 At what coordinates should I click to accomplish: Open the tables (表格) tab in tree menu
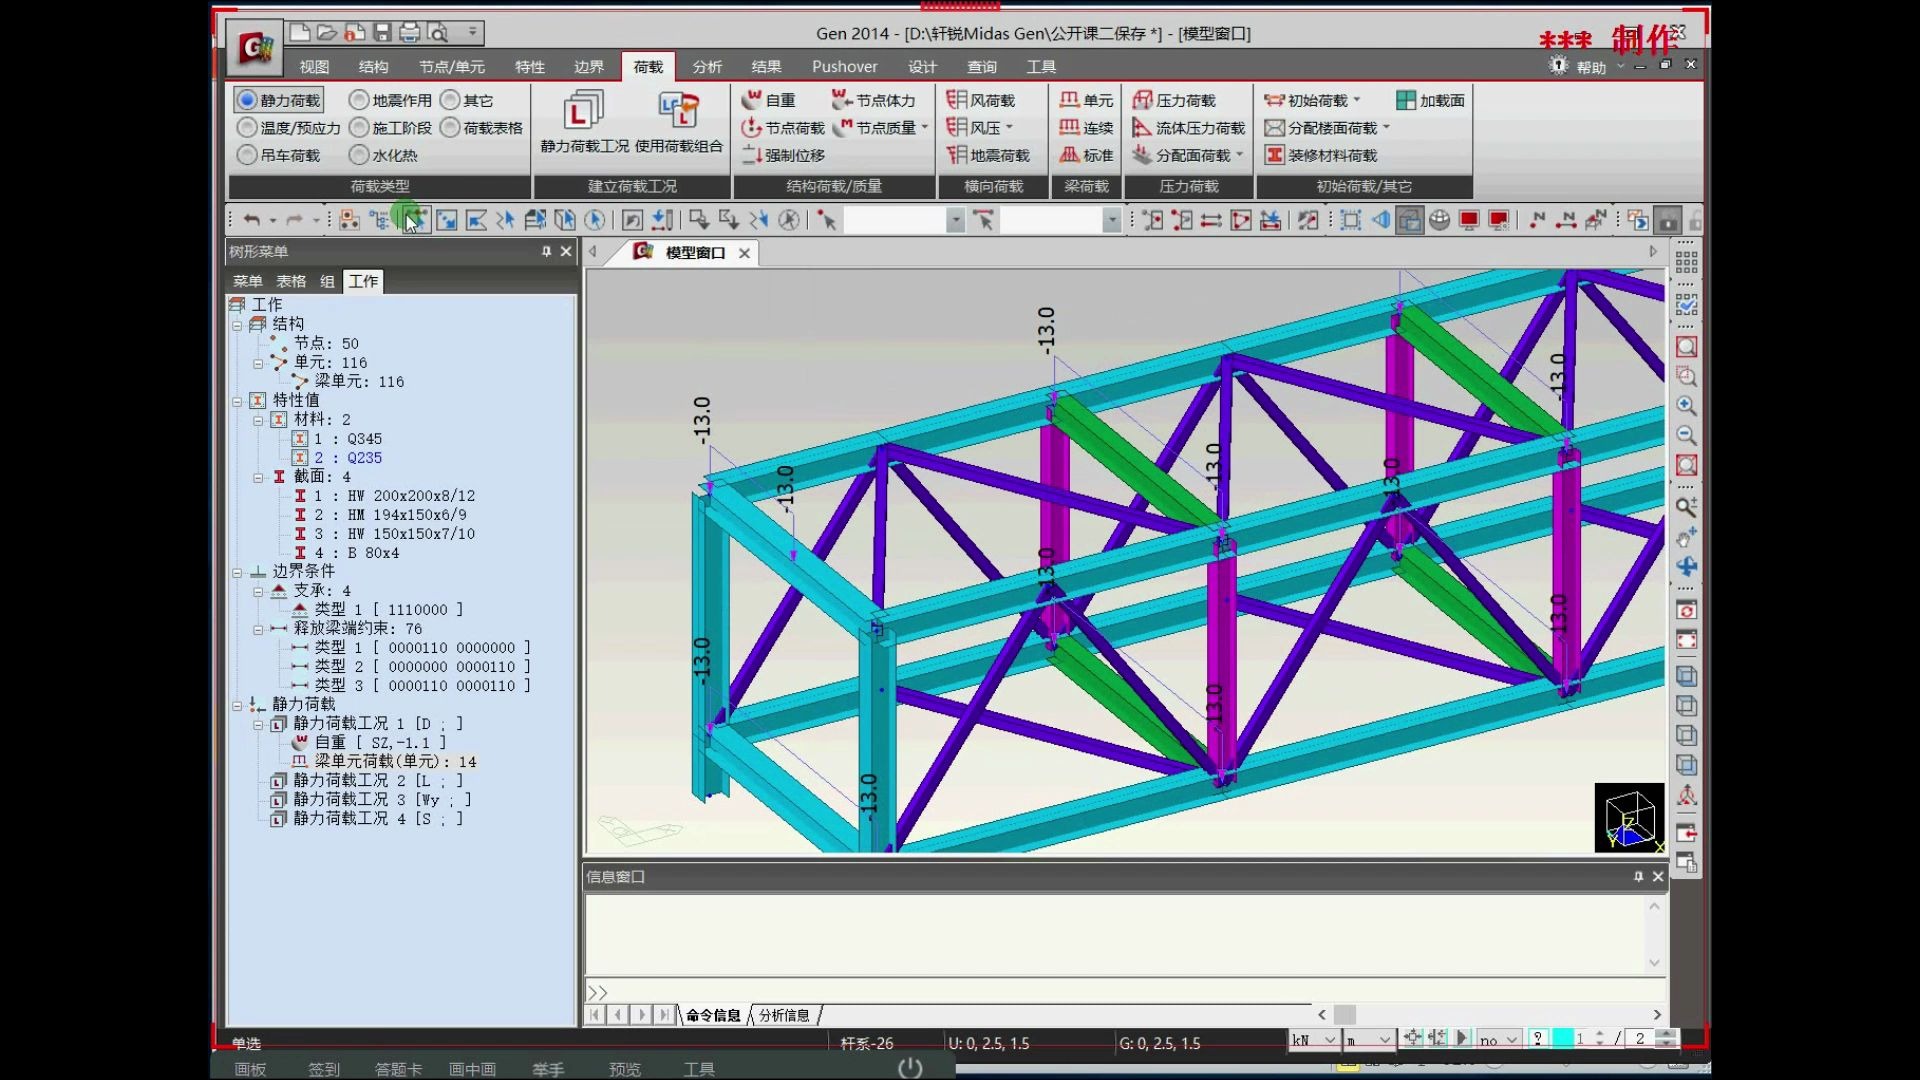coord(291,282)
